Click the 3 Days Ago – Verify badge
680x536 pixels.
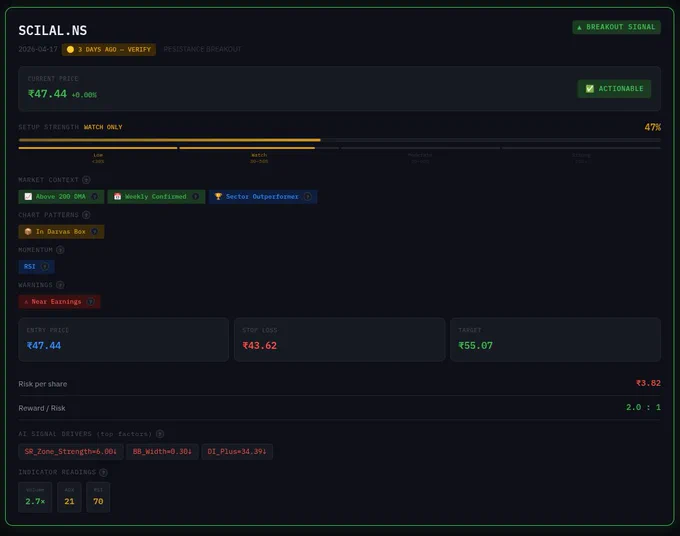(x=108, y=49)
